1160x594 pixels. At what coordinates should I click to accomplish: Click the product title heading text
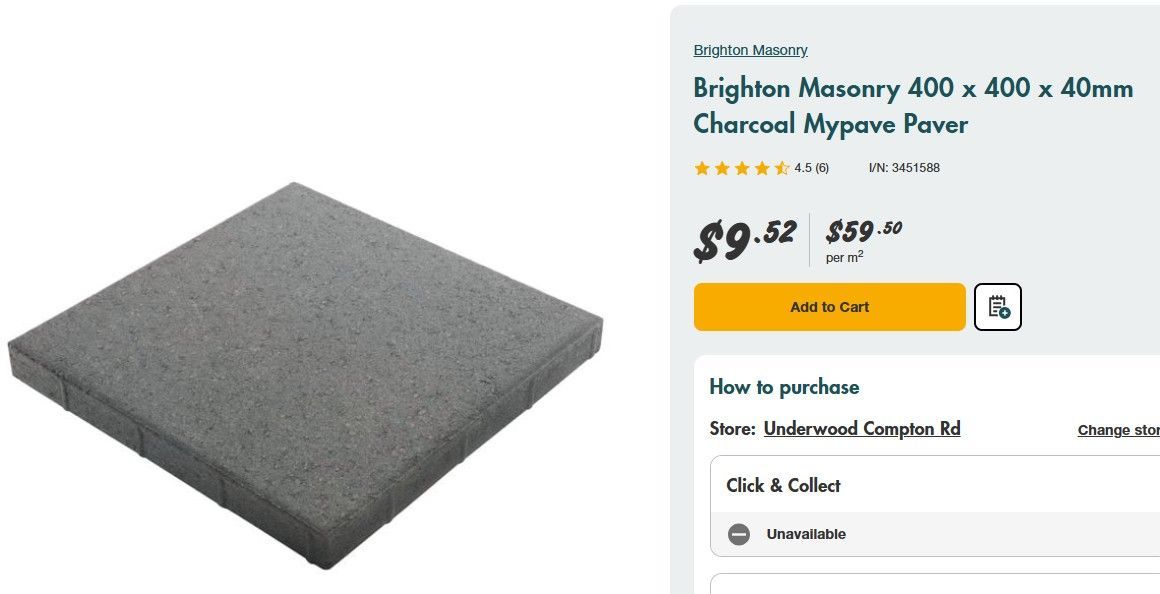point(912,106)
